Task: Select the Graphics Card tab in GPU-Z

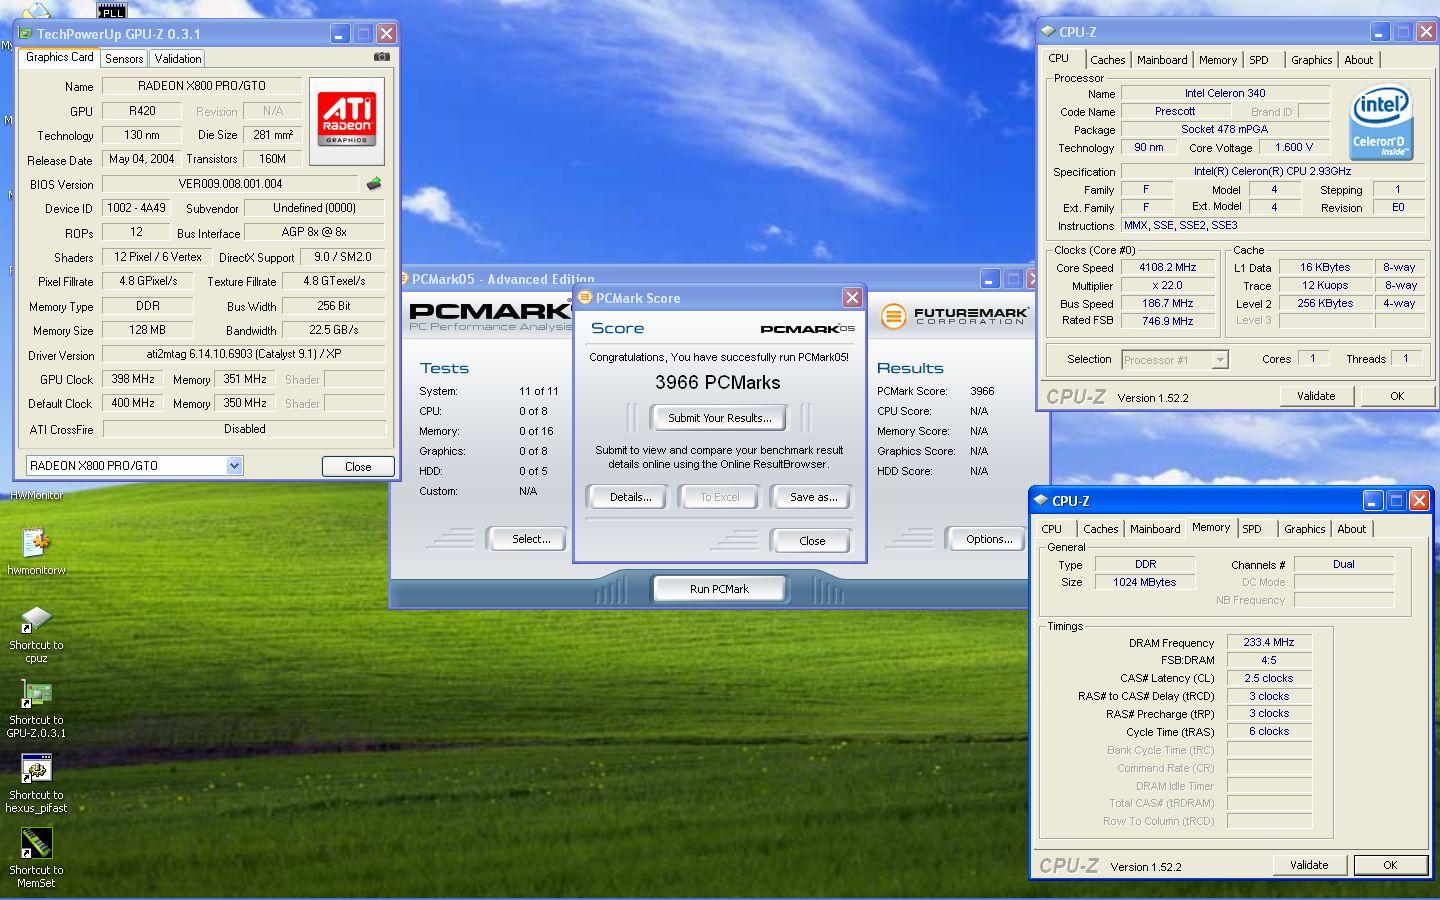Action: click(x=59, y=57)
